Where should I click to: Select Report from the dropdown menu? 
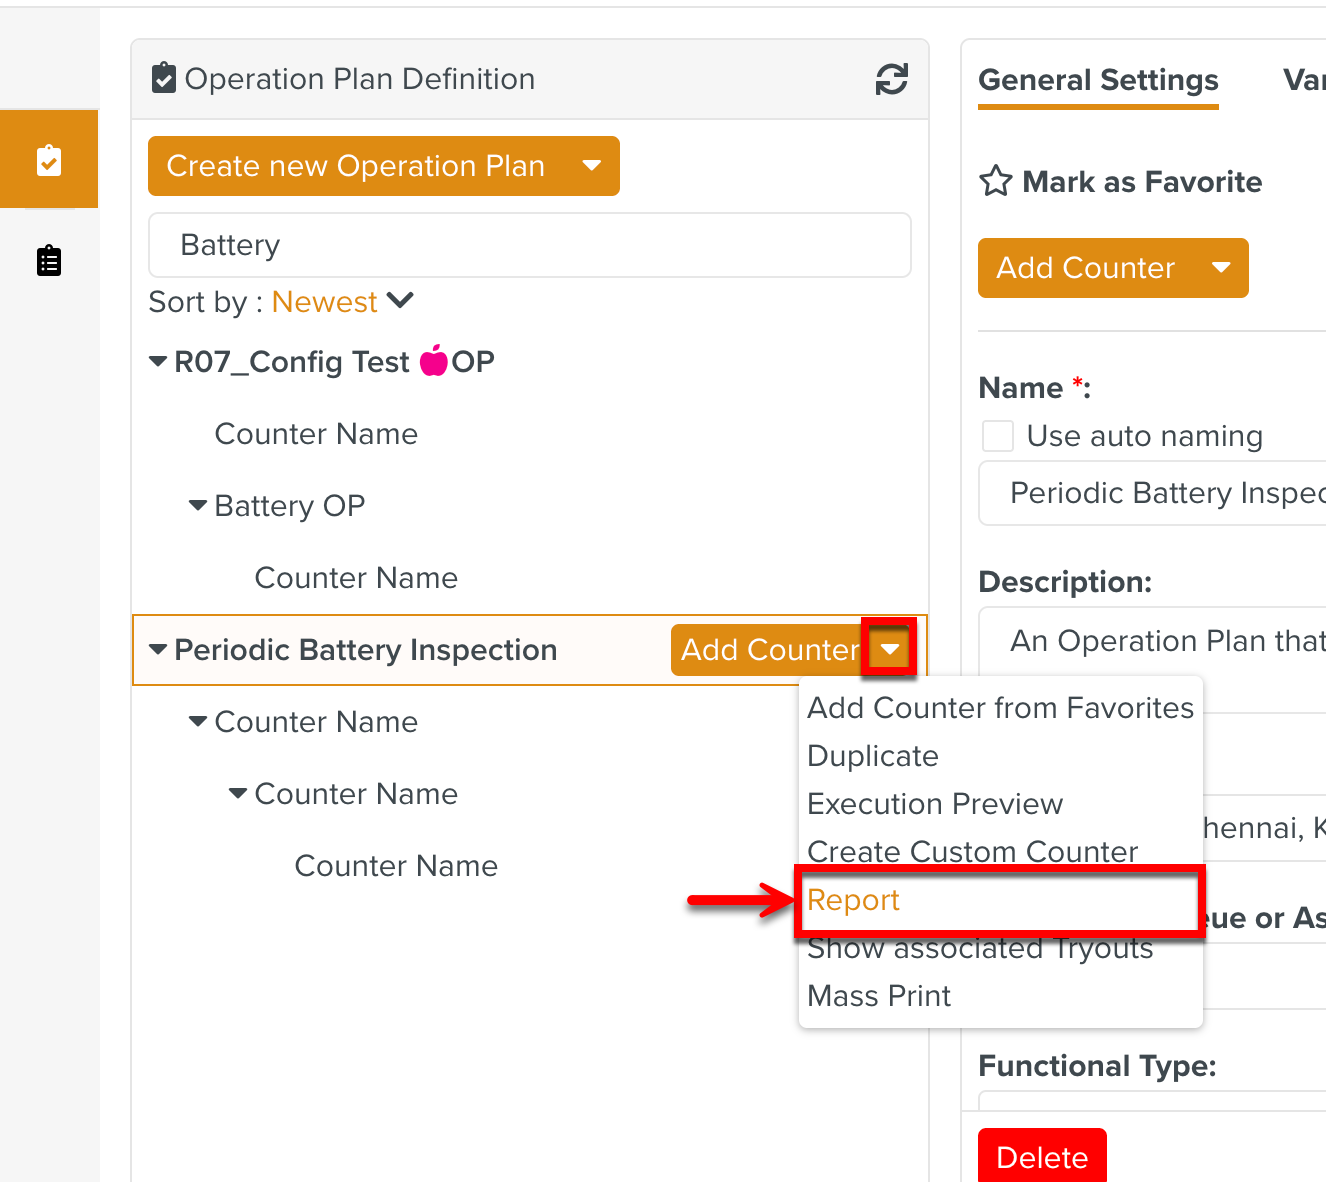[853, 900]
